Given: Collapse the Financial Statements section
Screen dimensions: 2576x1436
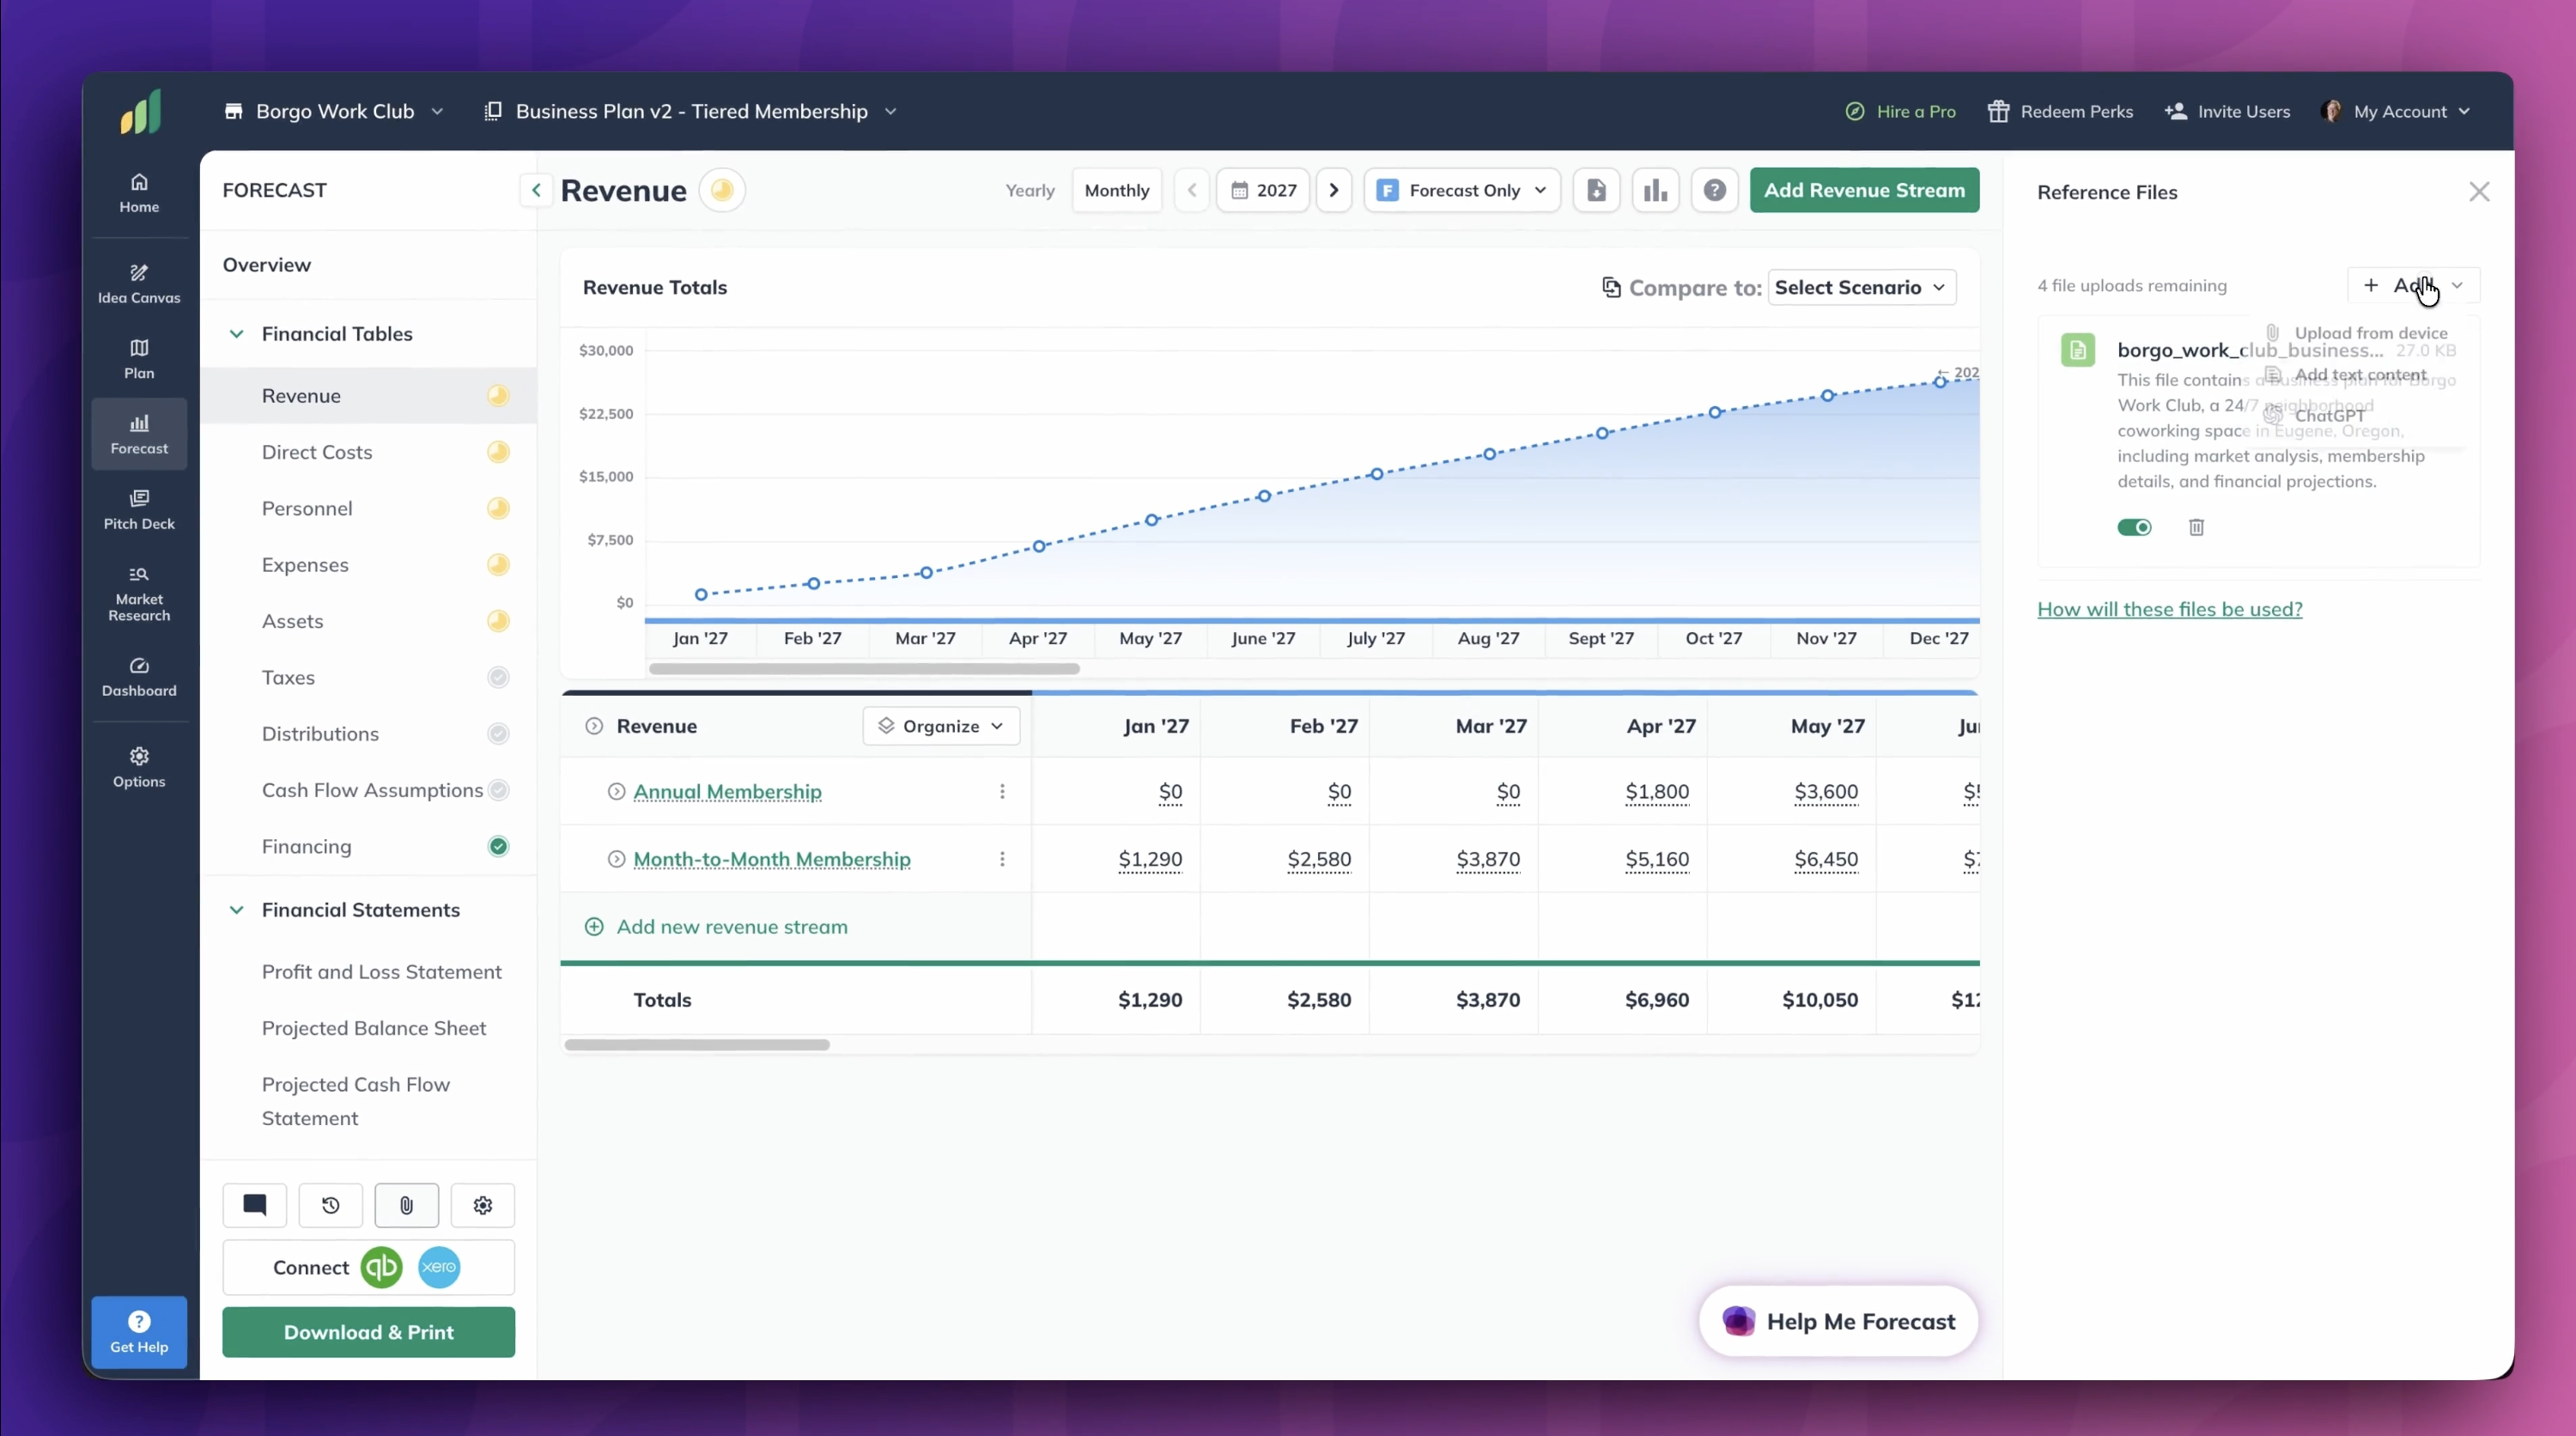Looking at the screenshot, I should tap(236, 910).
